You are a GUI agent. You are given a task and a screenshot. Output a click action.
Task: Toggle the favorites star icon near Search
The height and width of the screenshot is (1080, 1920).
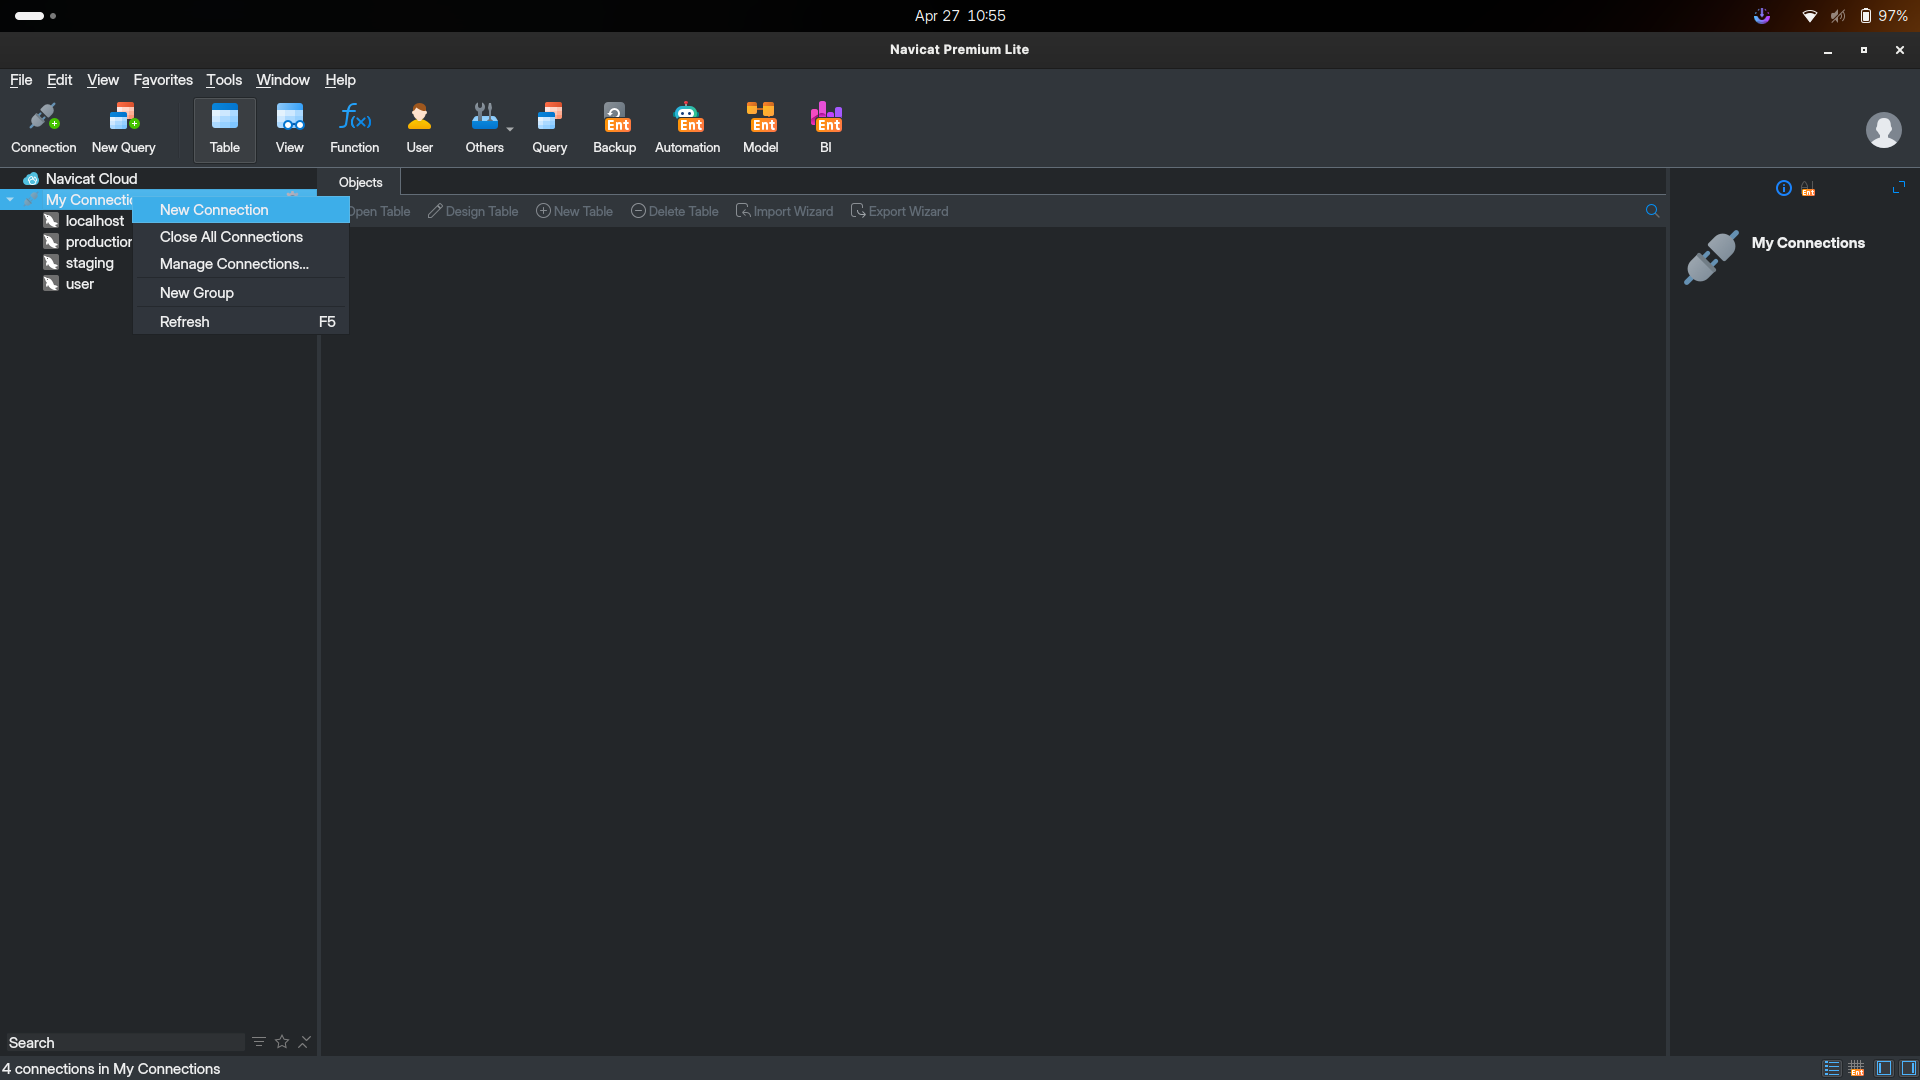[x=282, y=1042]
